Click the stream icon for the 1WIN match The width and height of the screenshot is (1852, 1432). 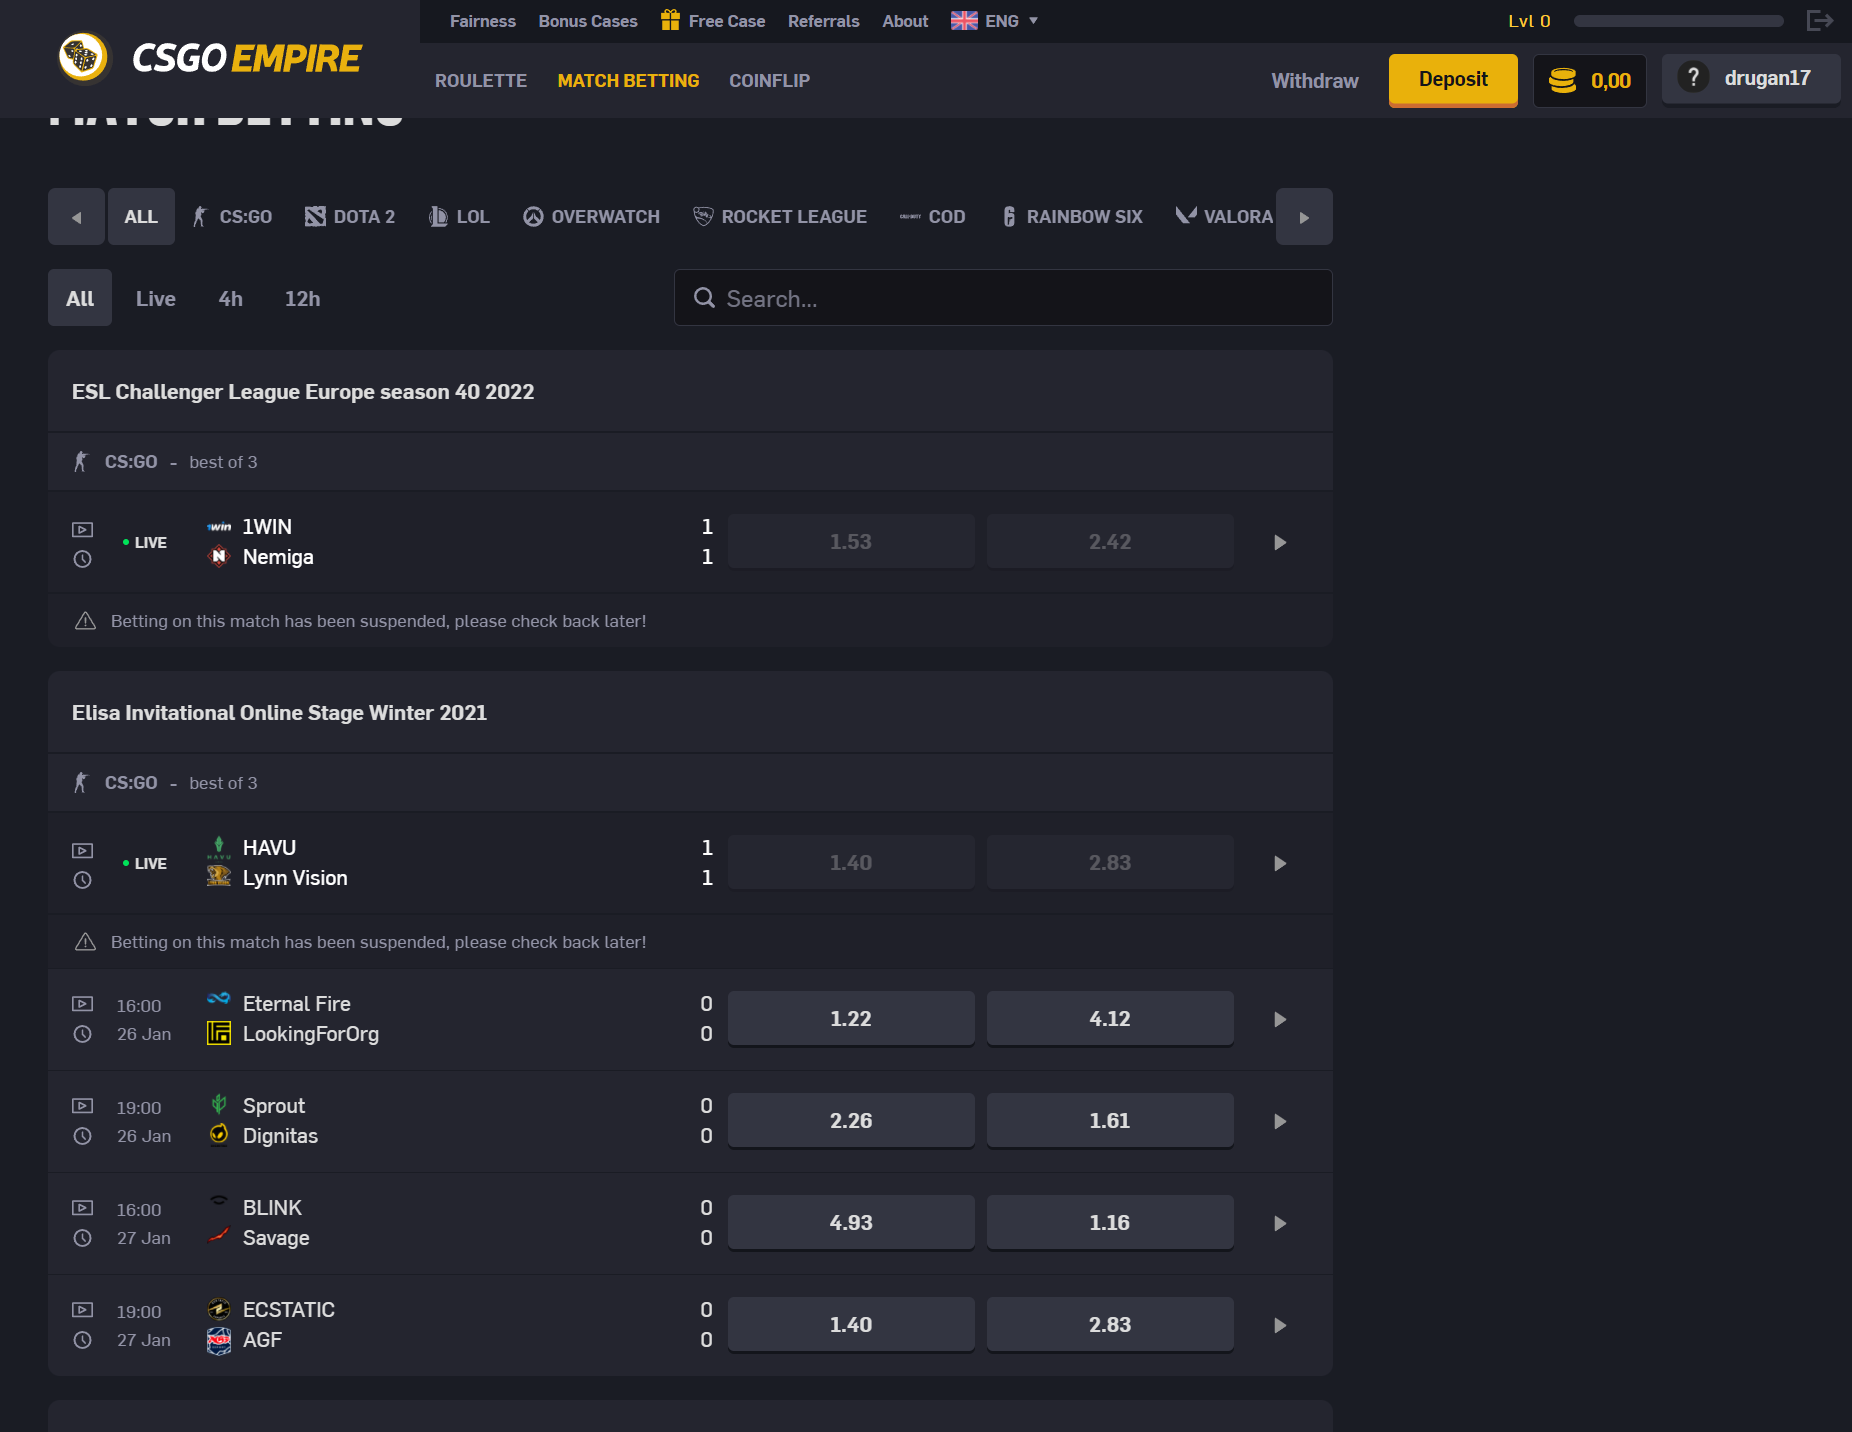83,529
